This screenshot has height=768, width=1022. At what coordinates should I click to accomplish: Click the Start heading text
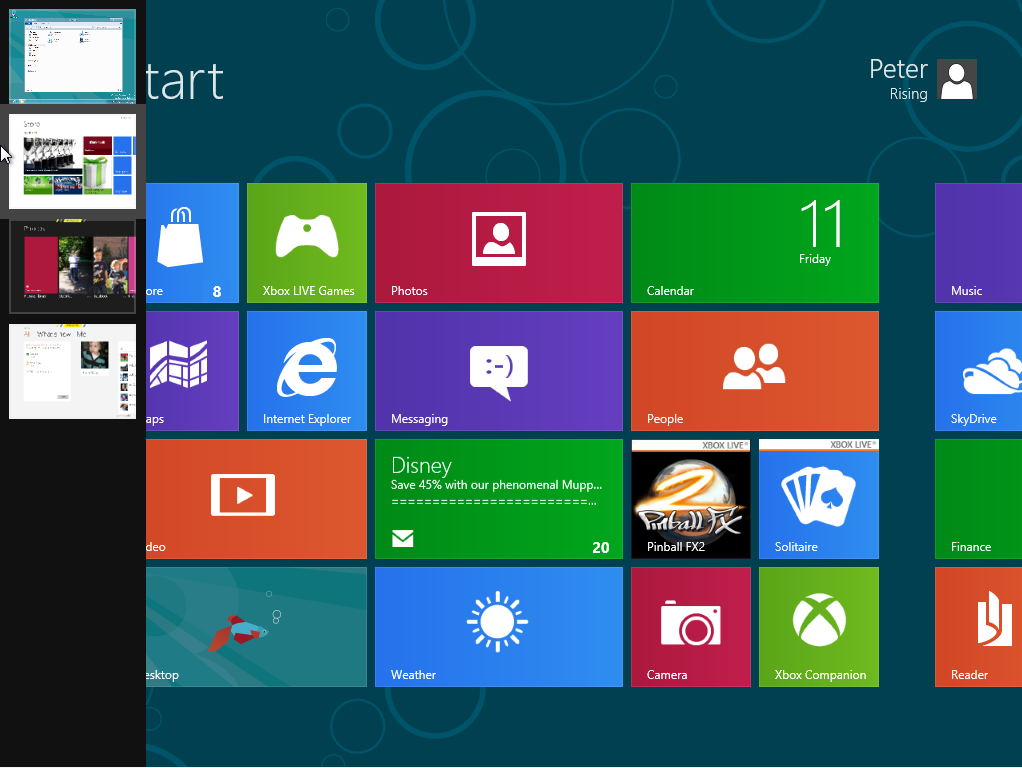point(184,82)
